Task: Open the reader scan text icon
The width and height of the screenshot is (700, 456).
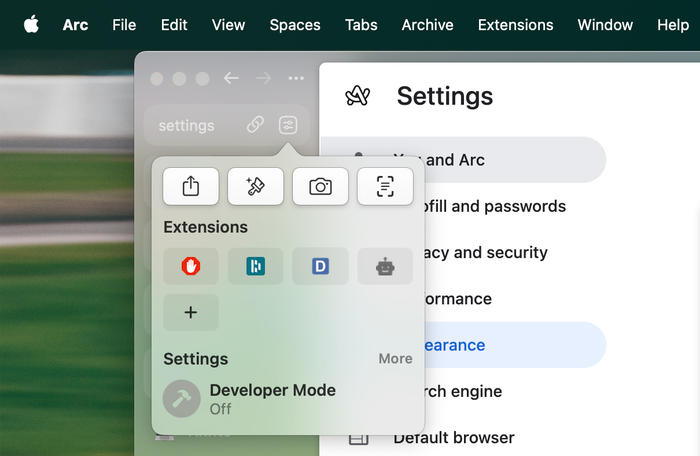Action: (385, 186)
